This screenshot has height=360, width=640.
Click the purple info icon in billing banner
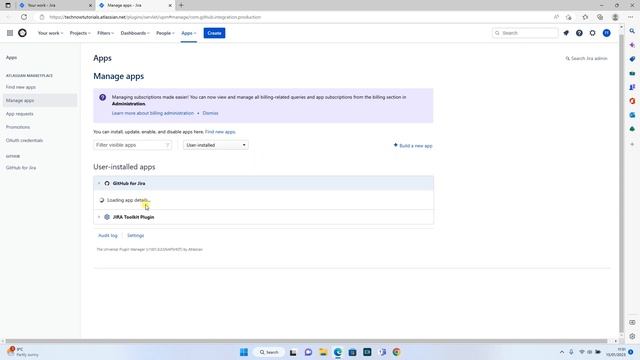point(102,98)
